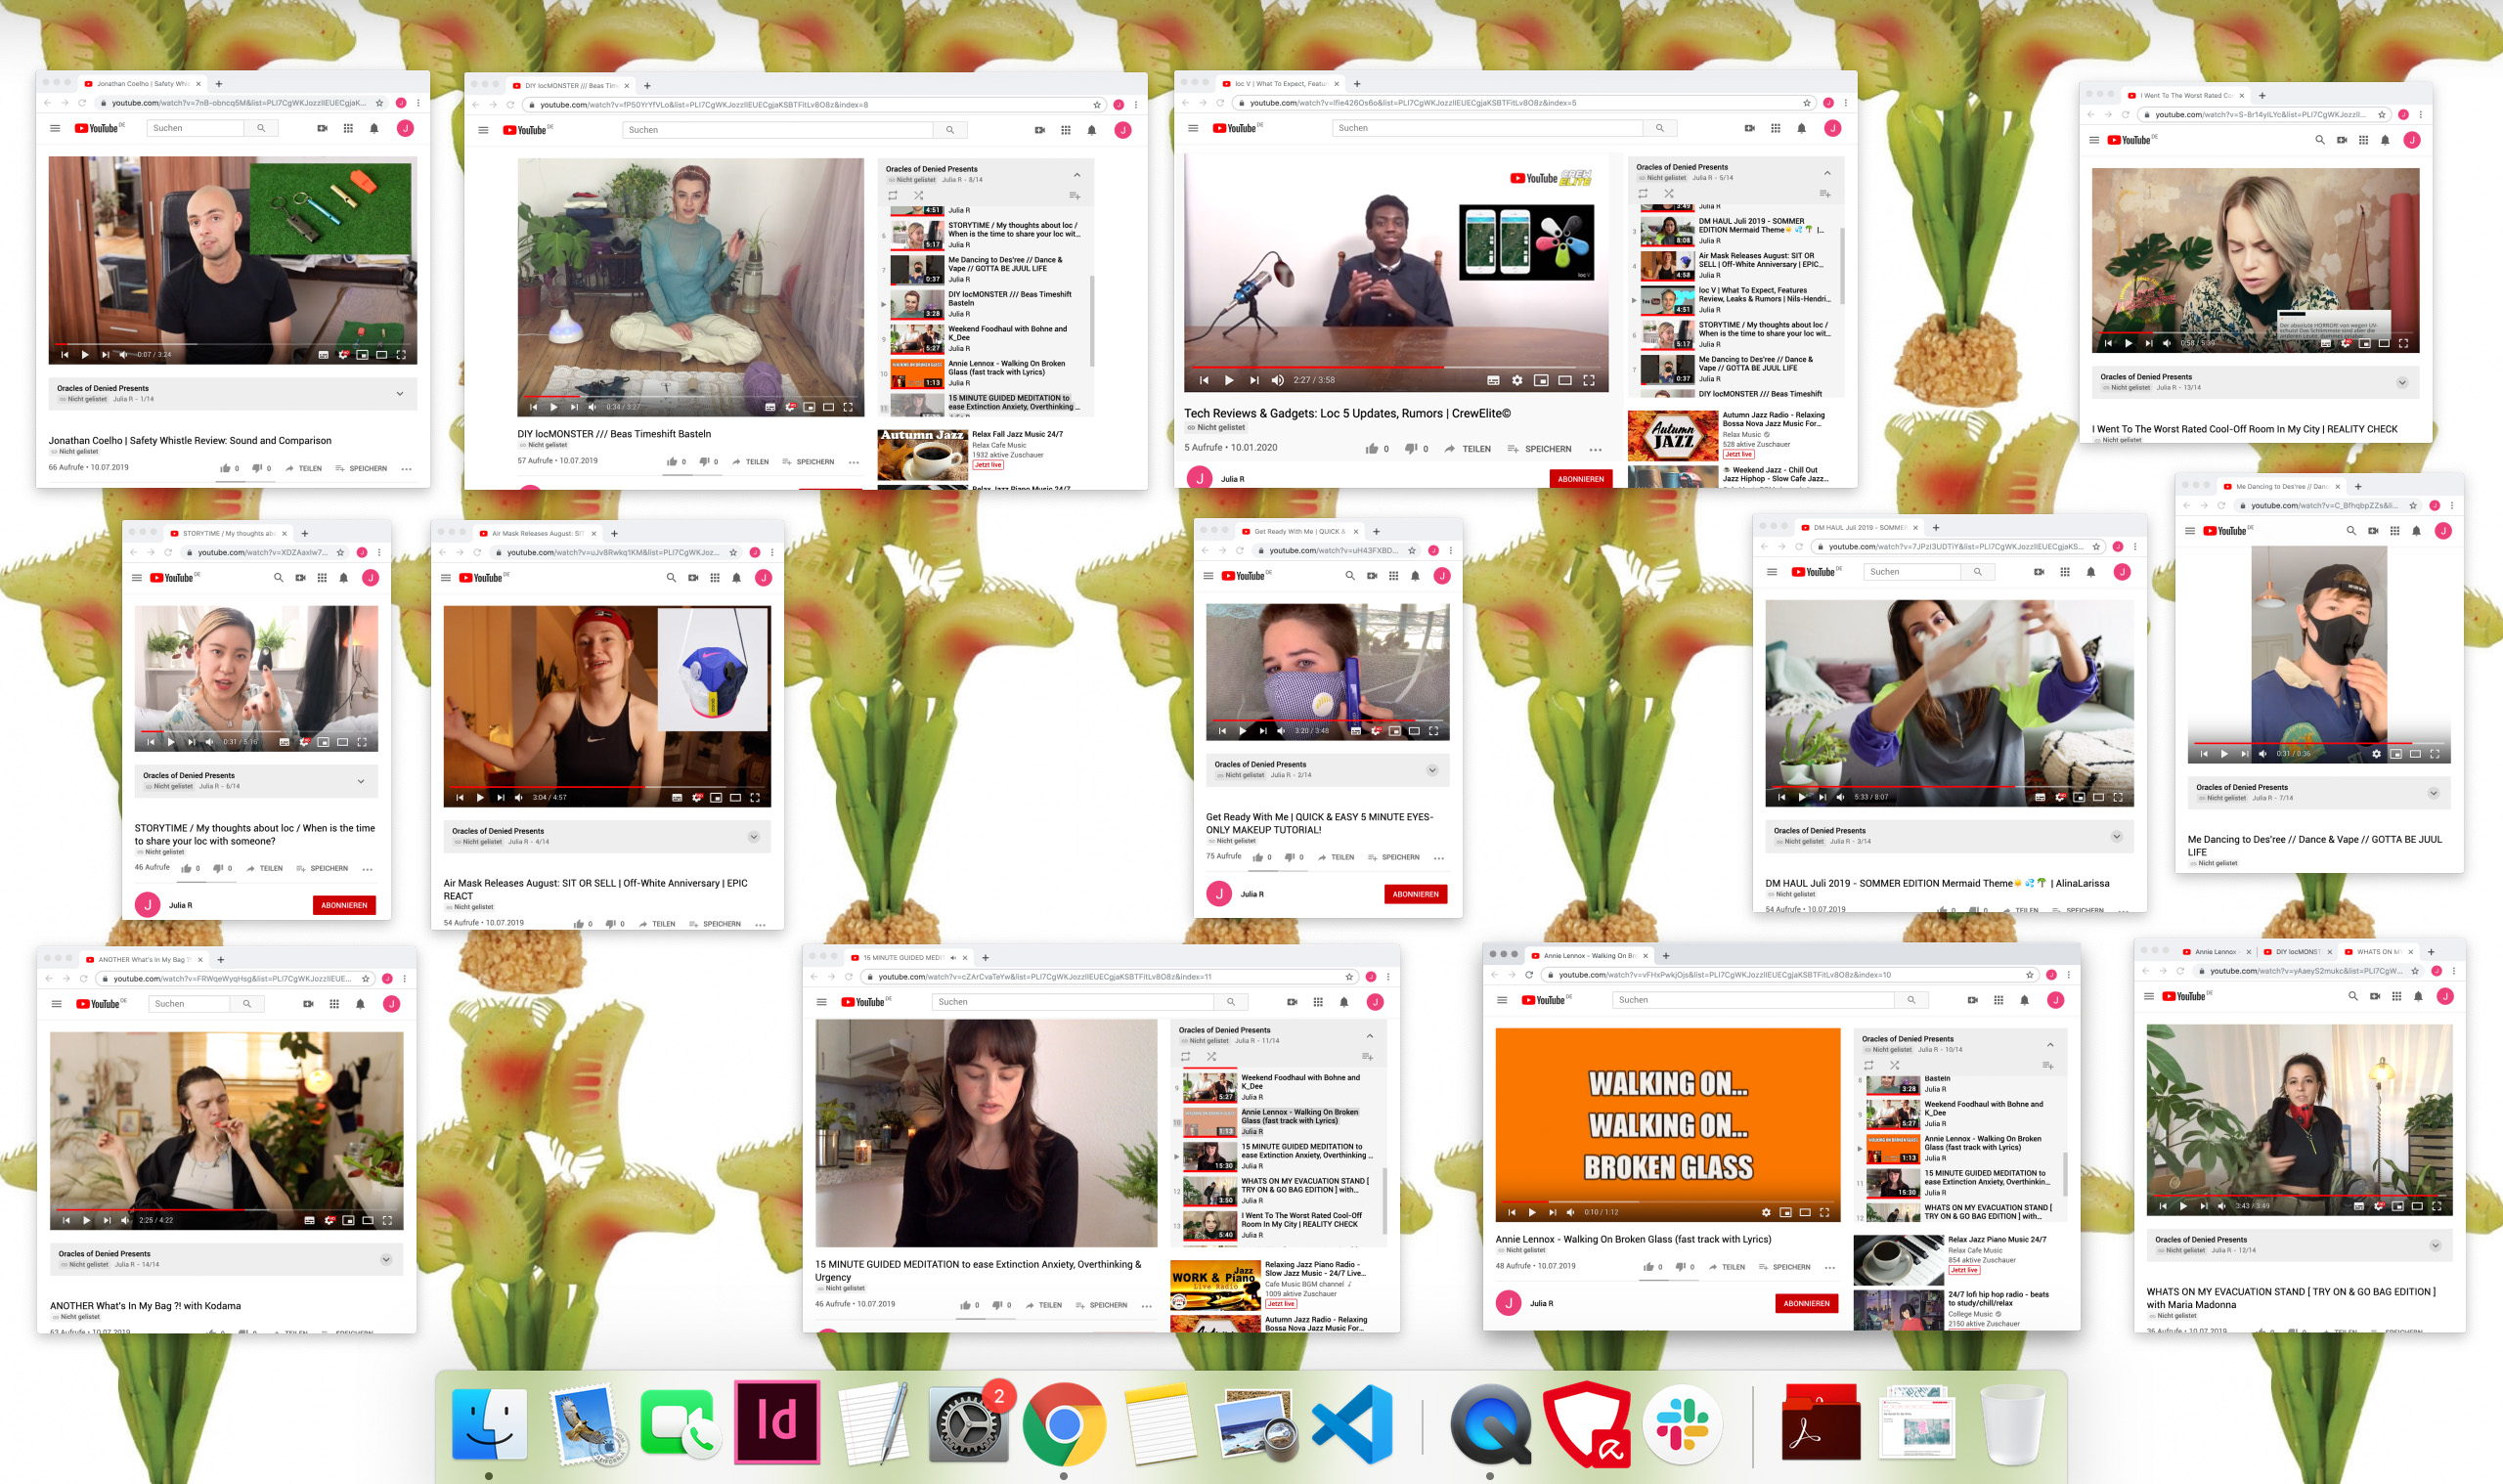Dislike the 15 Minute Guided Meditation video
Viewport: 2503px width, 1484px height.
pyautogui.click(x=999, y=1305)
